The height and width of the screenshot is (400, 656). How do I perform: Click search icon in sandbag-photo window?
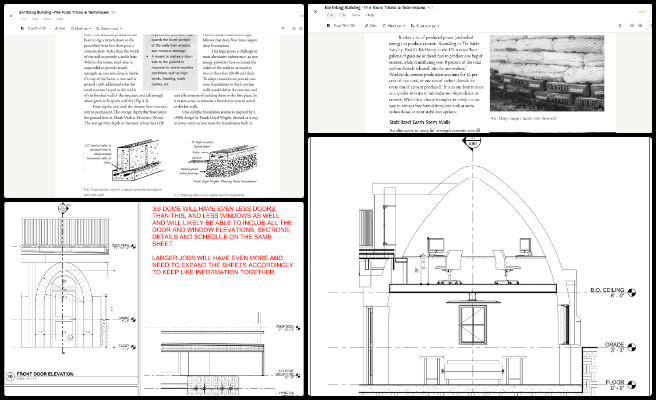pyautogui.click(x=620, y=26)
